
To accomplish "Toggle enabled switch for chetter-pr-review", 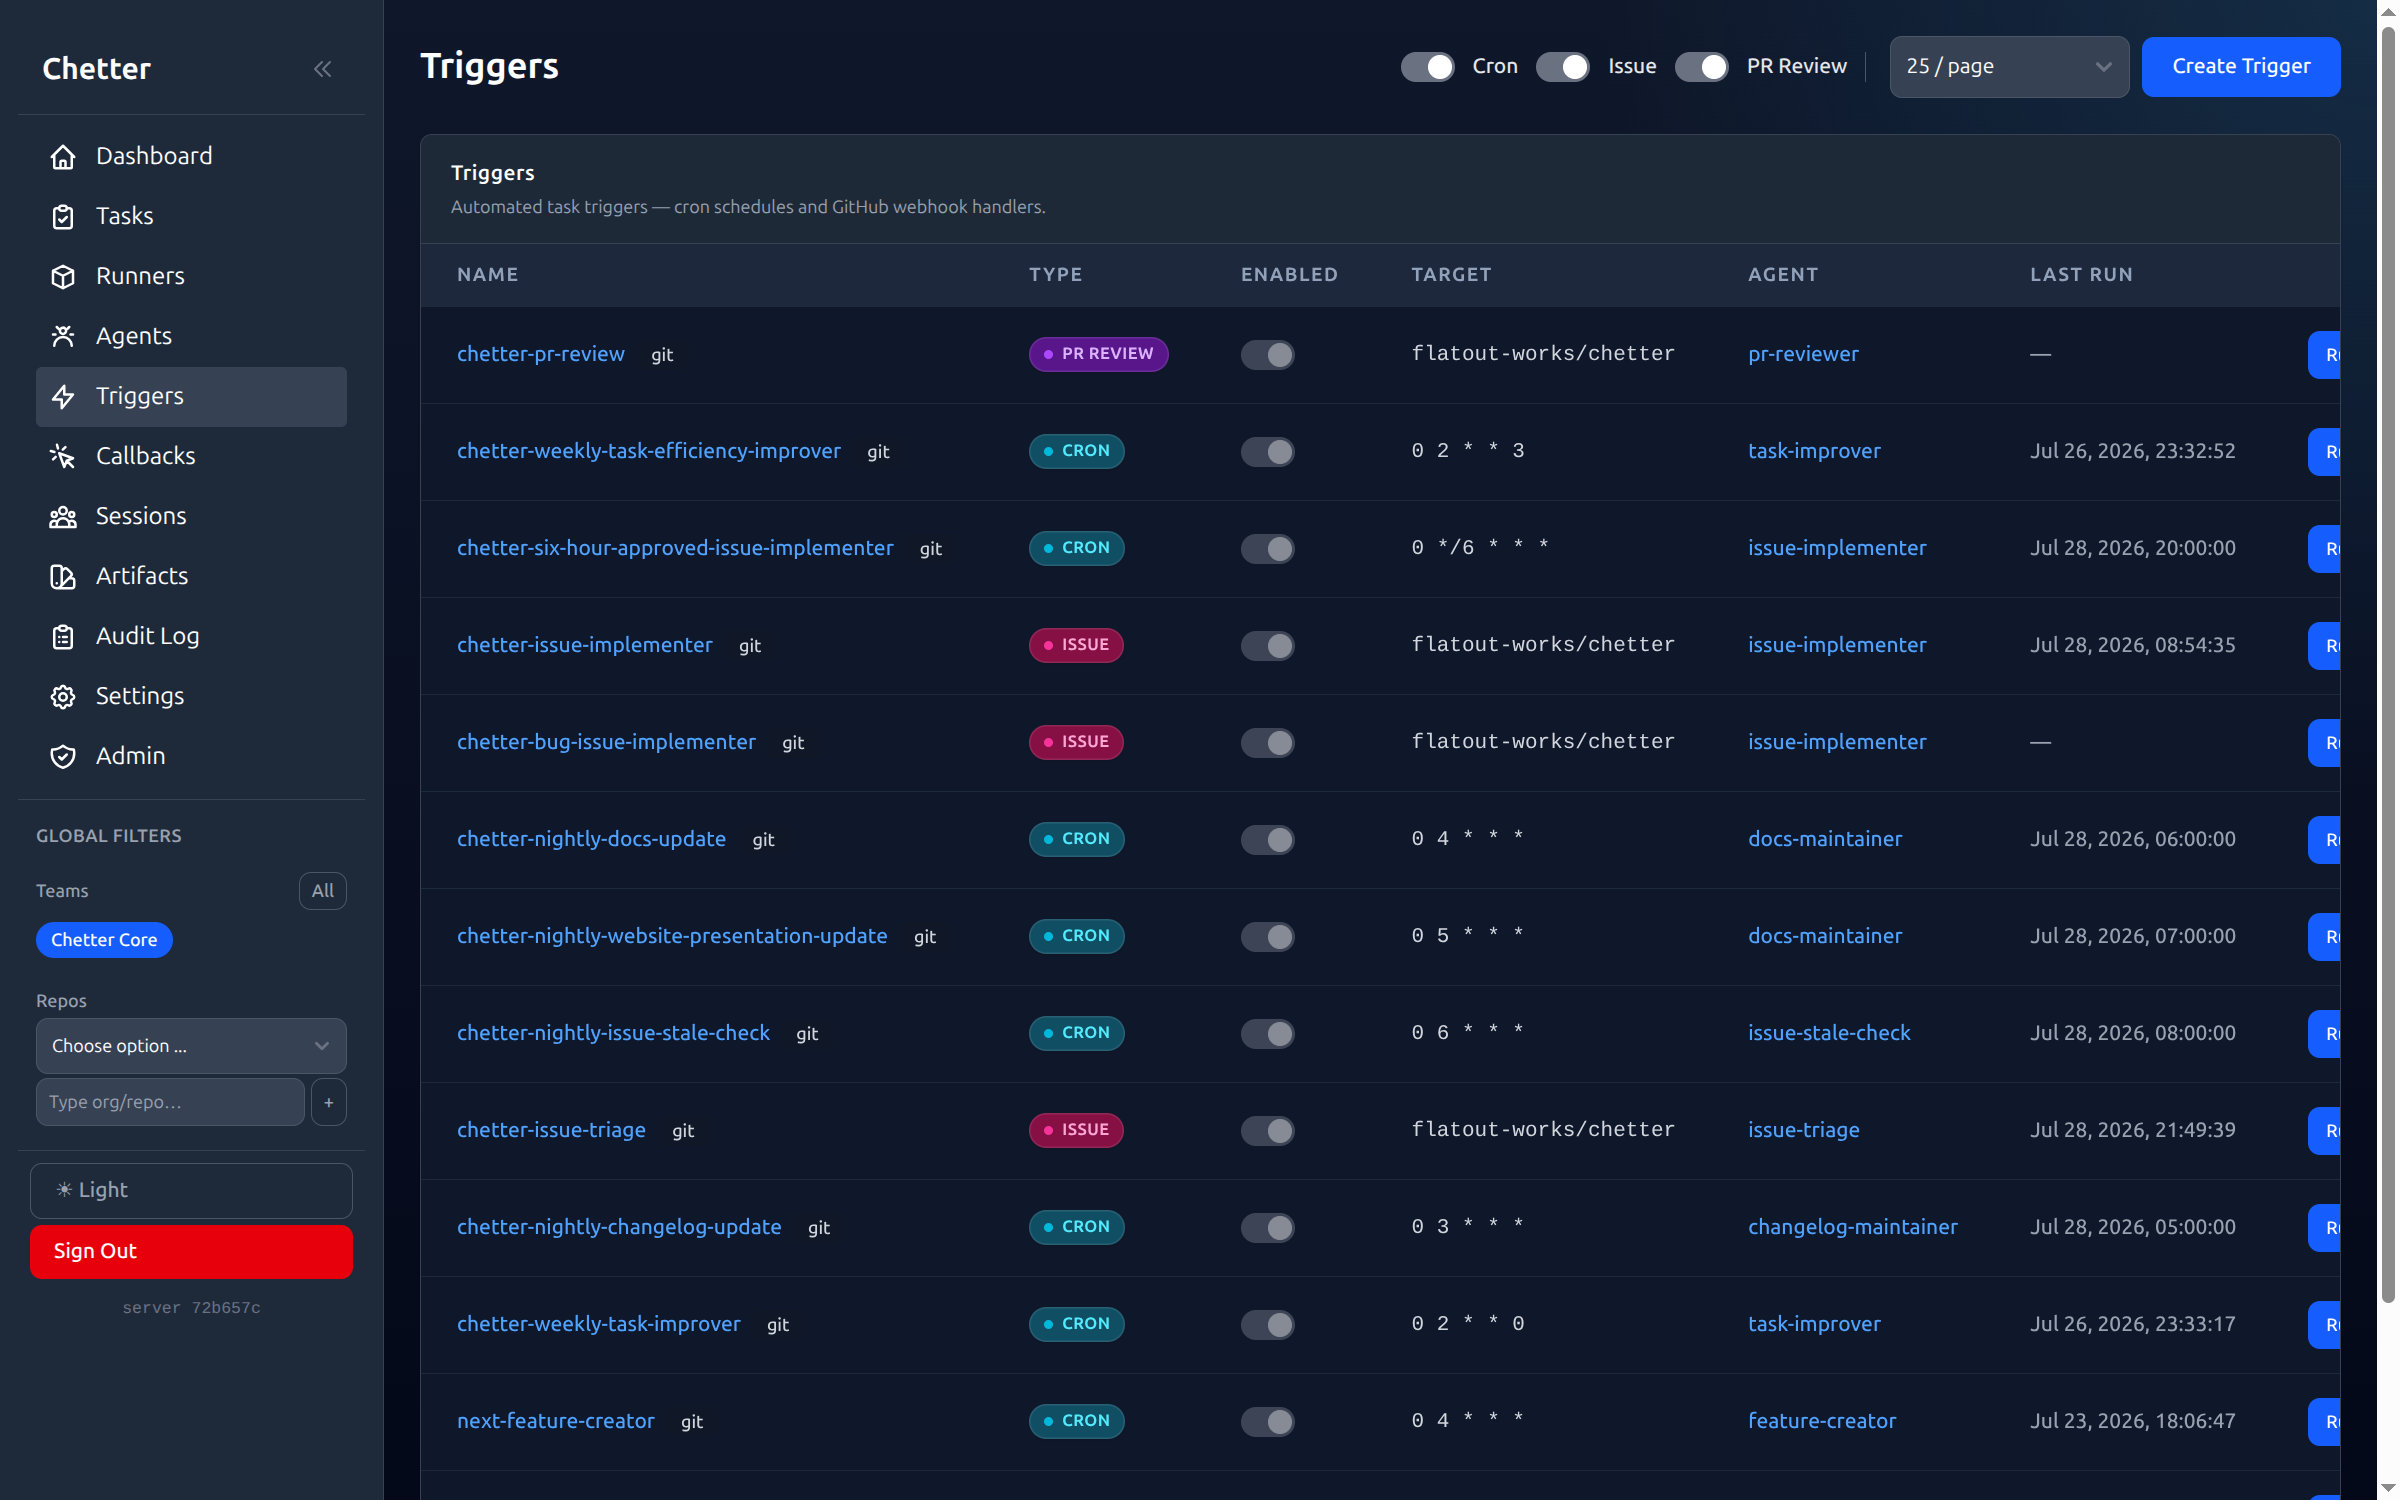I will pyautogui.click(x=1268, y=355).
